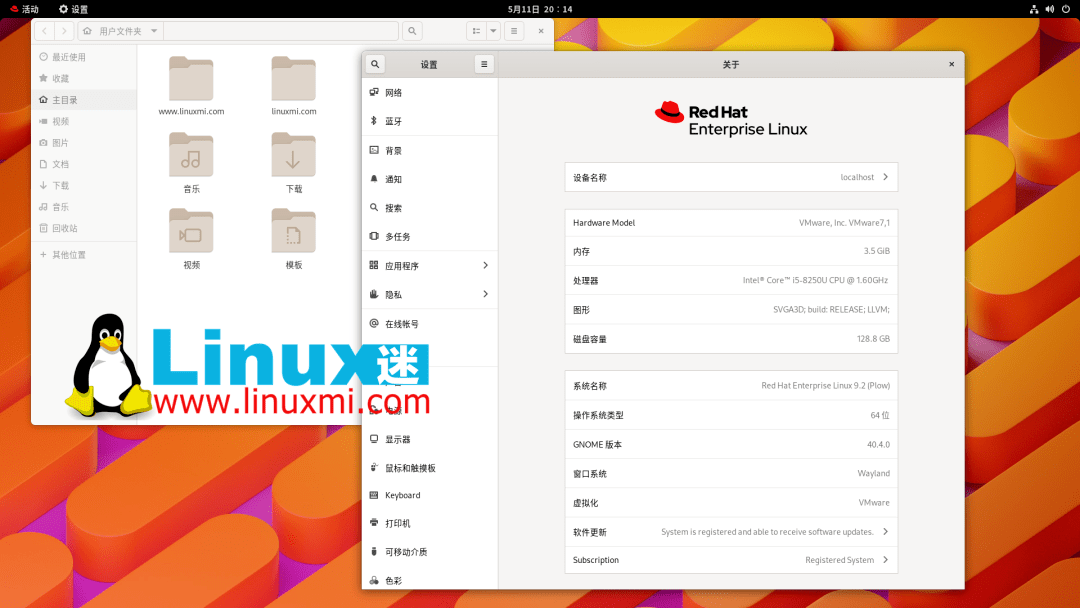Select 背景 background settings
The width and height of the screenshot is (1080, 608).
pyautogui.click(x=430, y=150)
